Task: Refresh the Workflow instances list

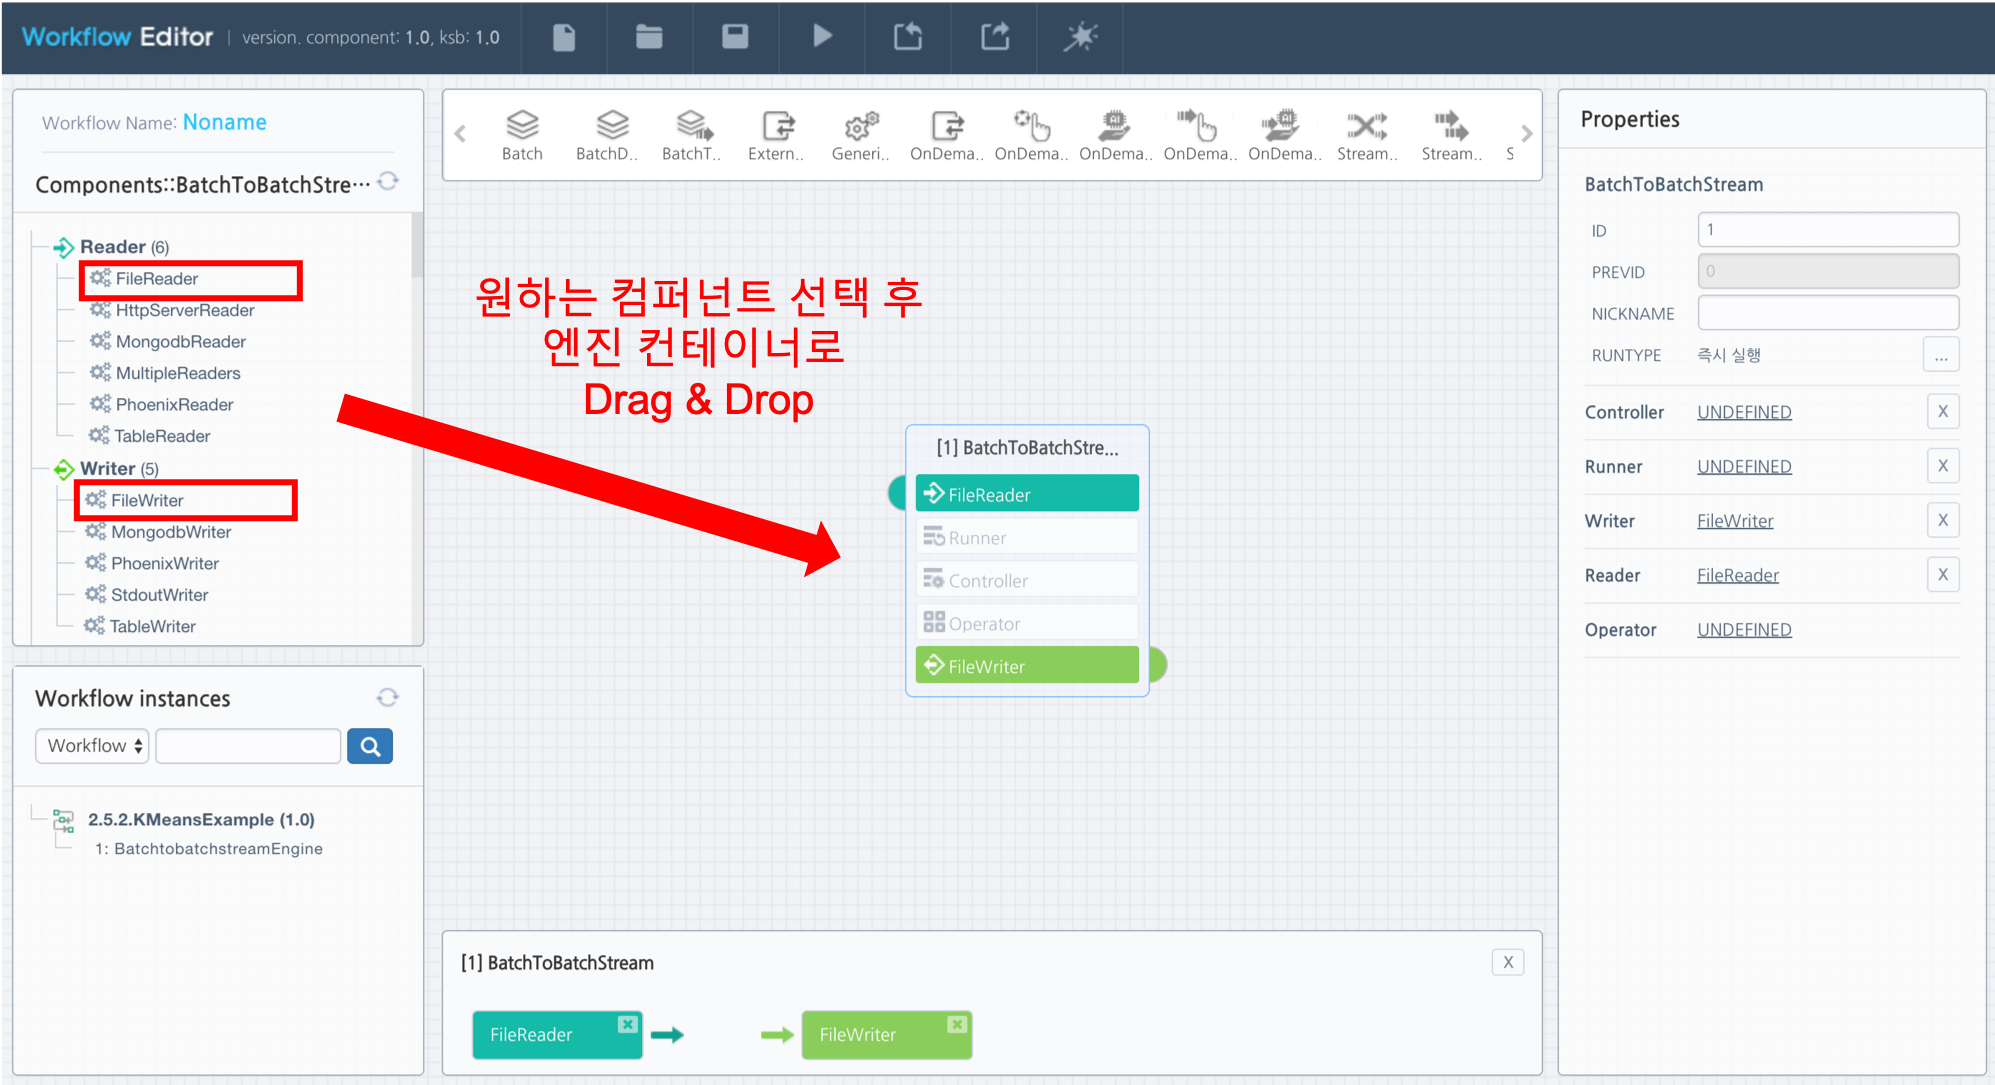Action: [387, 697]
